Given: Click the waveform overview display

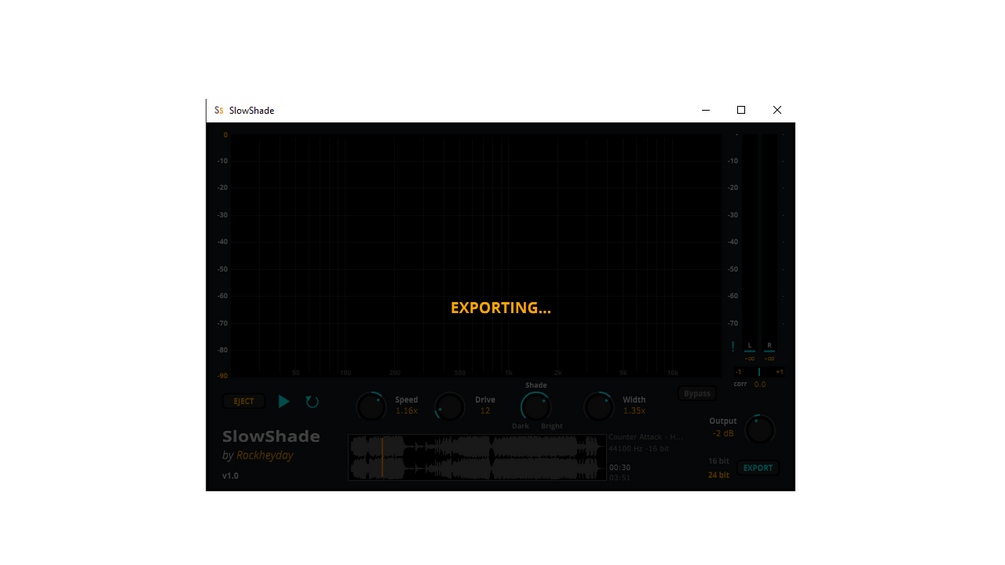Looking at the screenshot, I should point(477,457).
